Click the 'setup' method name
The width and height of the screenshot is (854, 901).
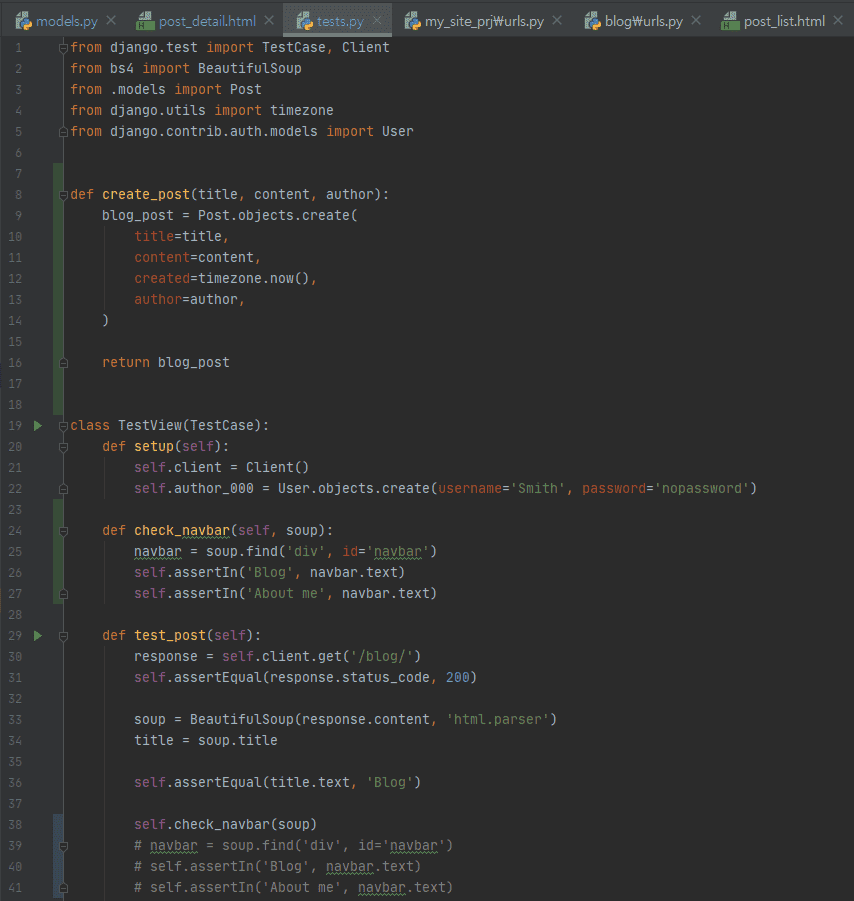(154, 446)
